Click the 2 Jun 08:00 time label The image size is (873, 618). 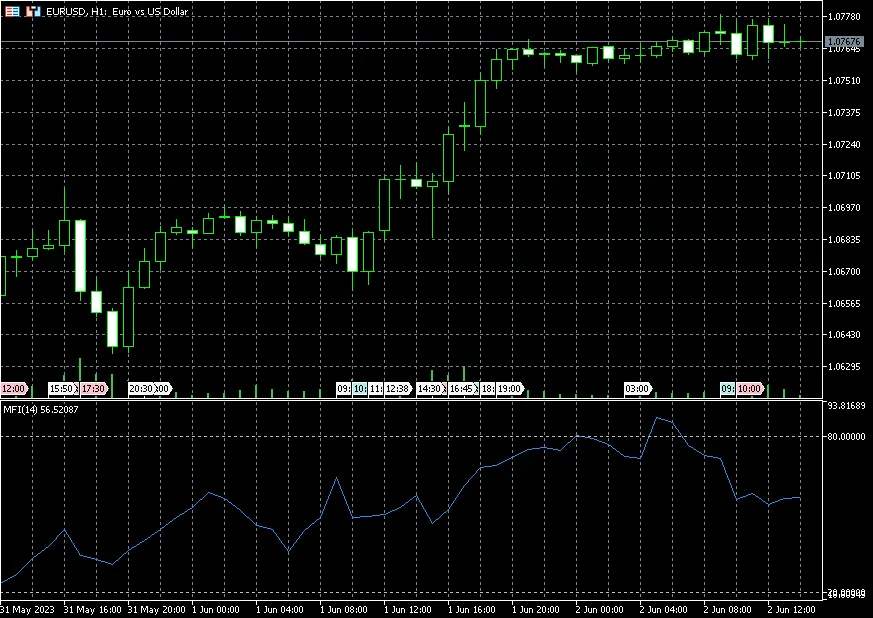pos(728,610)
